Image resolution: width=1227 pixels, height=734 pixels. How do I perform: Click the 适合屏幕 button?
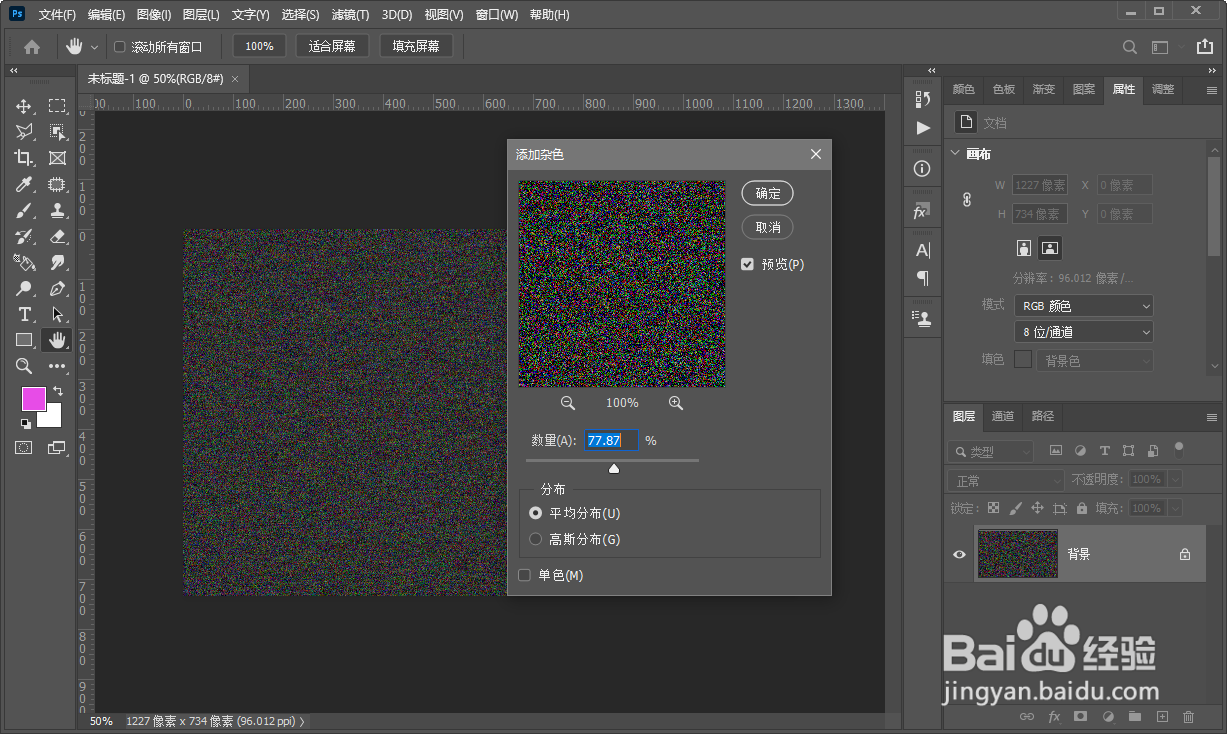click(332, 46)
